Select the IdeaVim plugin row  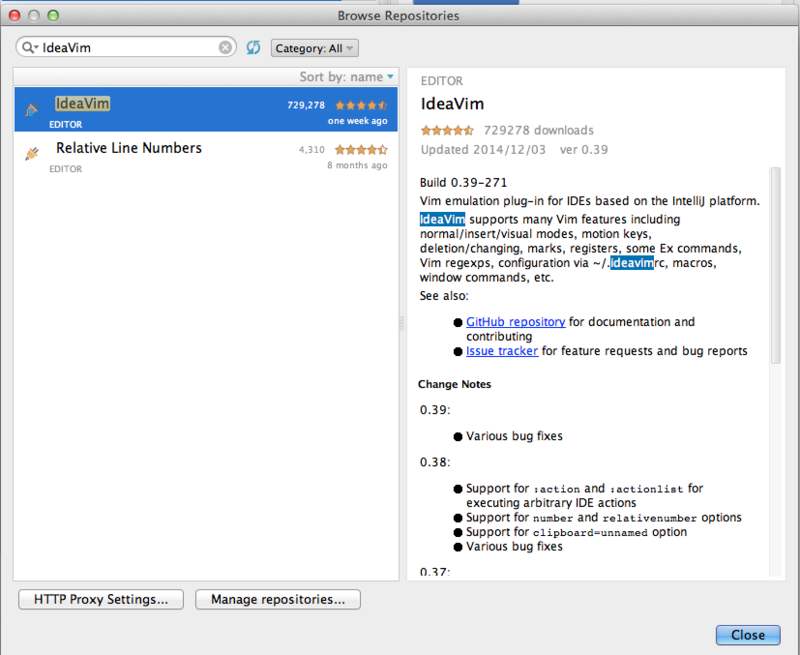206,109
